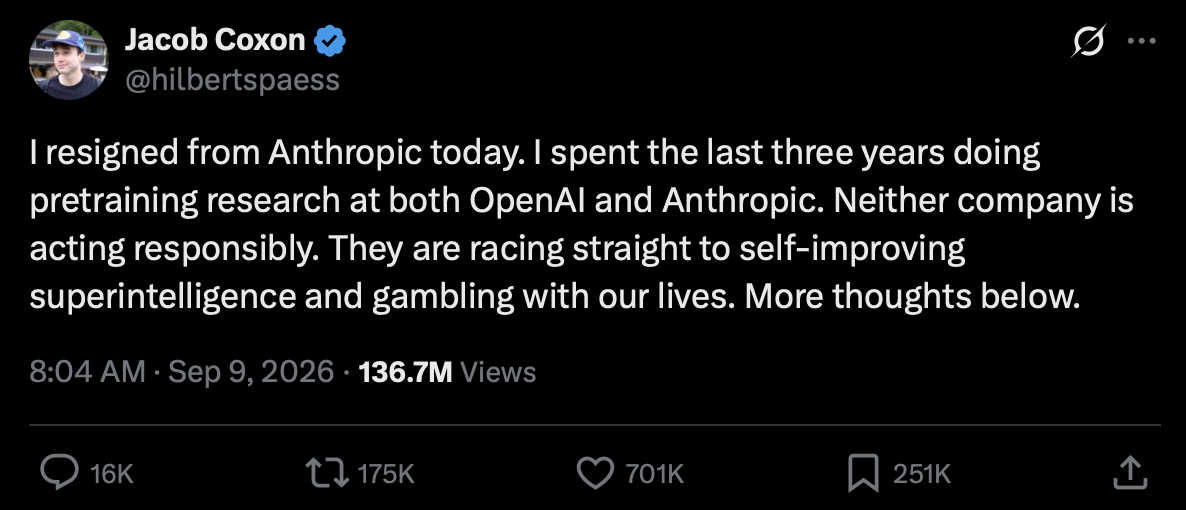This screenshot has height=510, width=1186.
Task: Click the 251K bookmarks count
Action: tap(921, 474)
